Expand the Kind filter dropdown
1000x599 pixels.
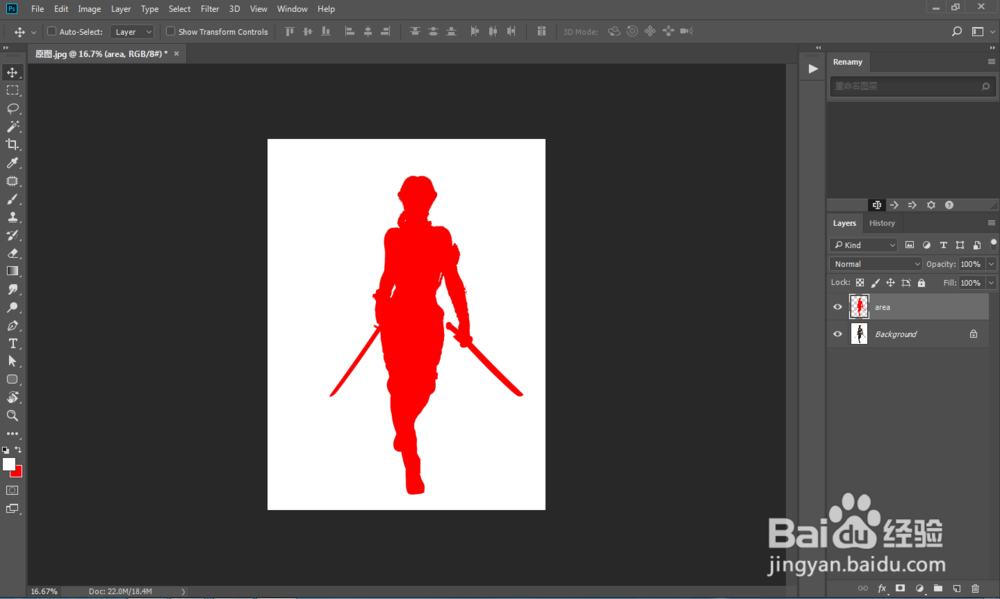865,245
